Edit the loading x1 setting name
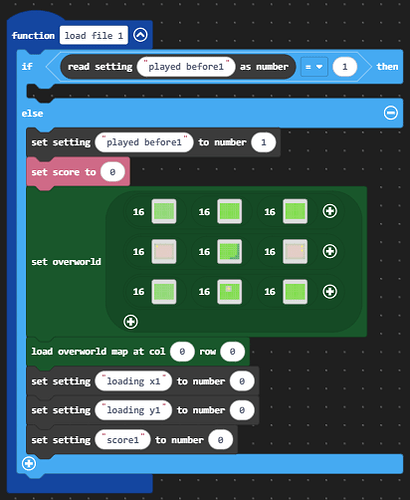 (133, 381)
